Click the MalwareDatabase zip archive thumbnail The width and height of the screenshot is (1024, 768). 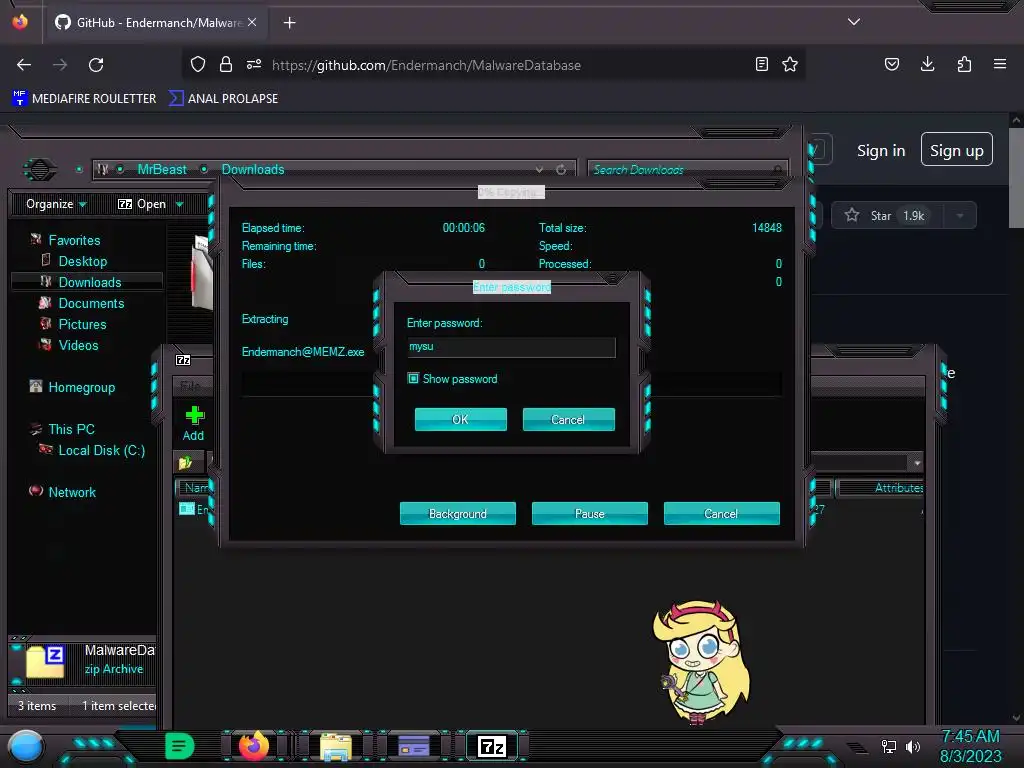pos(45,661)
